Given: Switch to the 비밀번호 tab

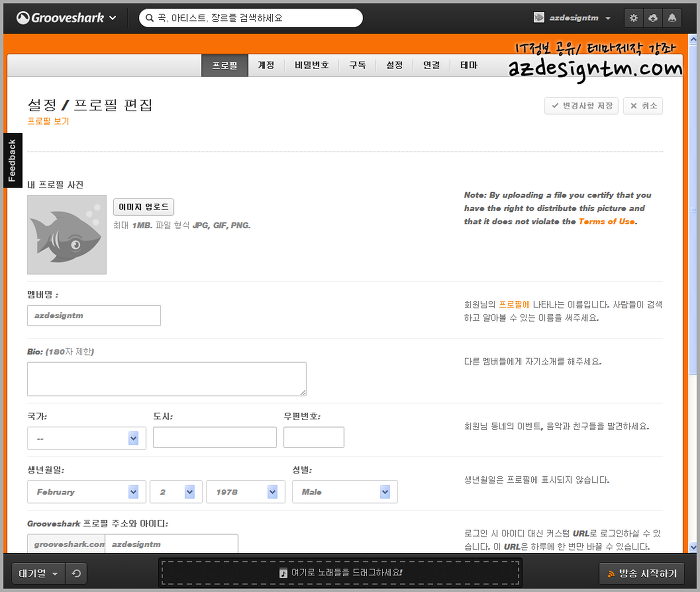Looking at the screenshot, I should [x=312, y=65].
